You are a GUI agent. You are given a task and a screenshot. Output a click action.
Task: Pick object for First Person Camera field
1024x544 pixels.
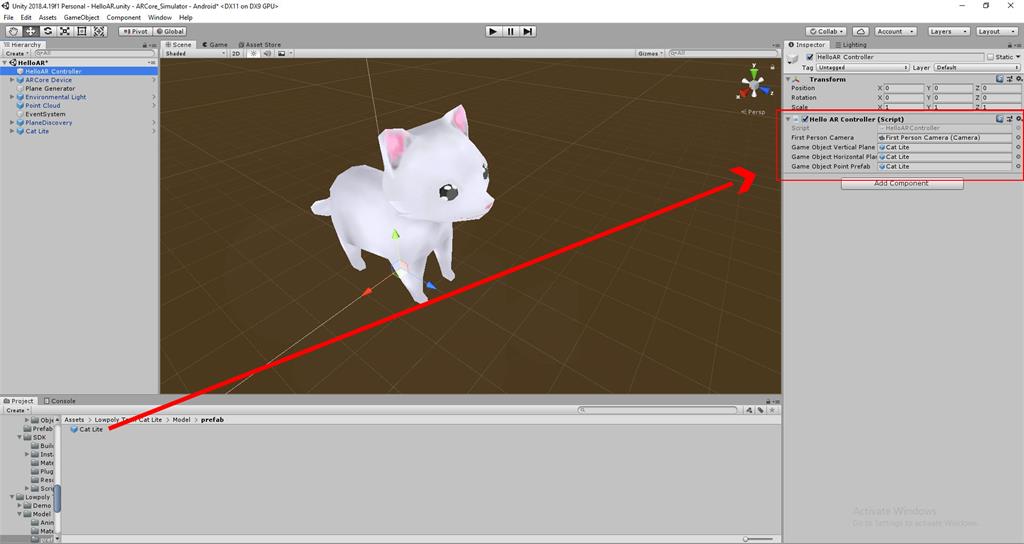point(1018,138)
